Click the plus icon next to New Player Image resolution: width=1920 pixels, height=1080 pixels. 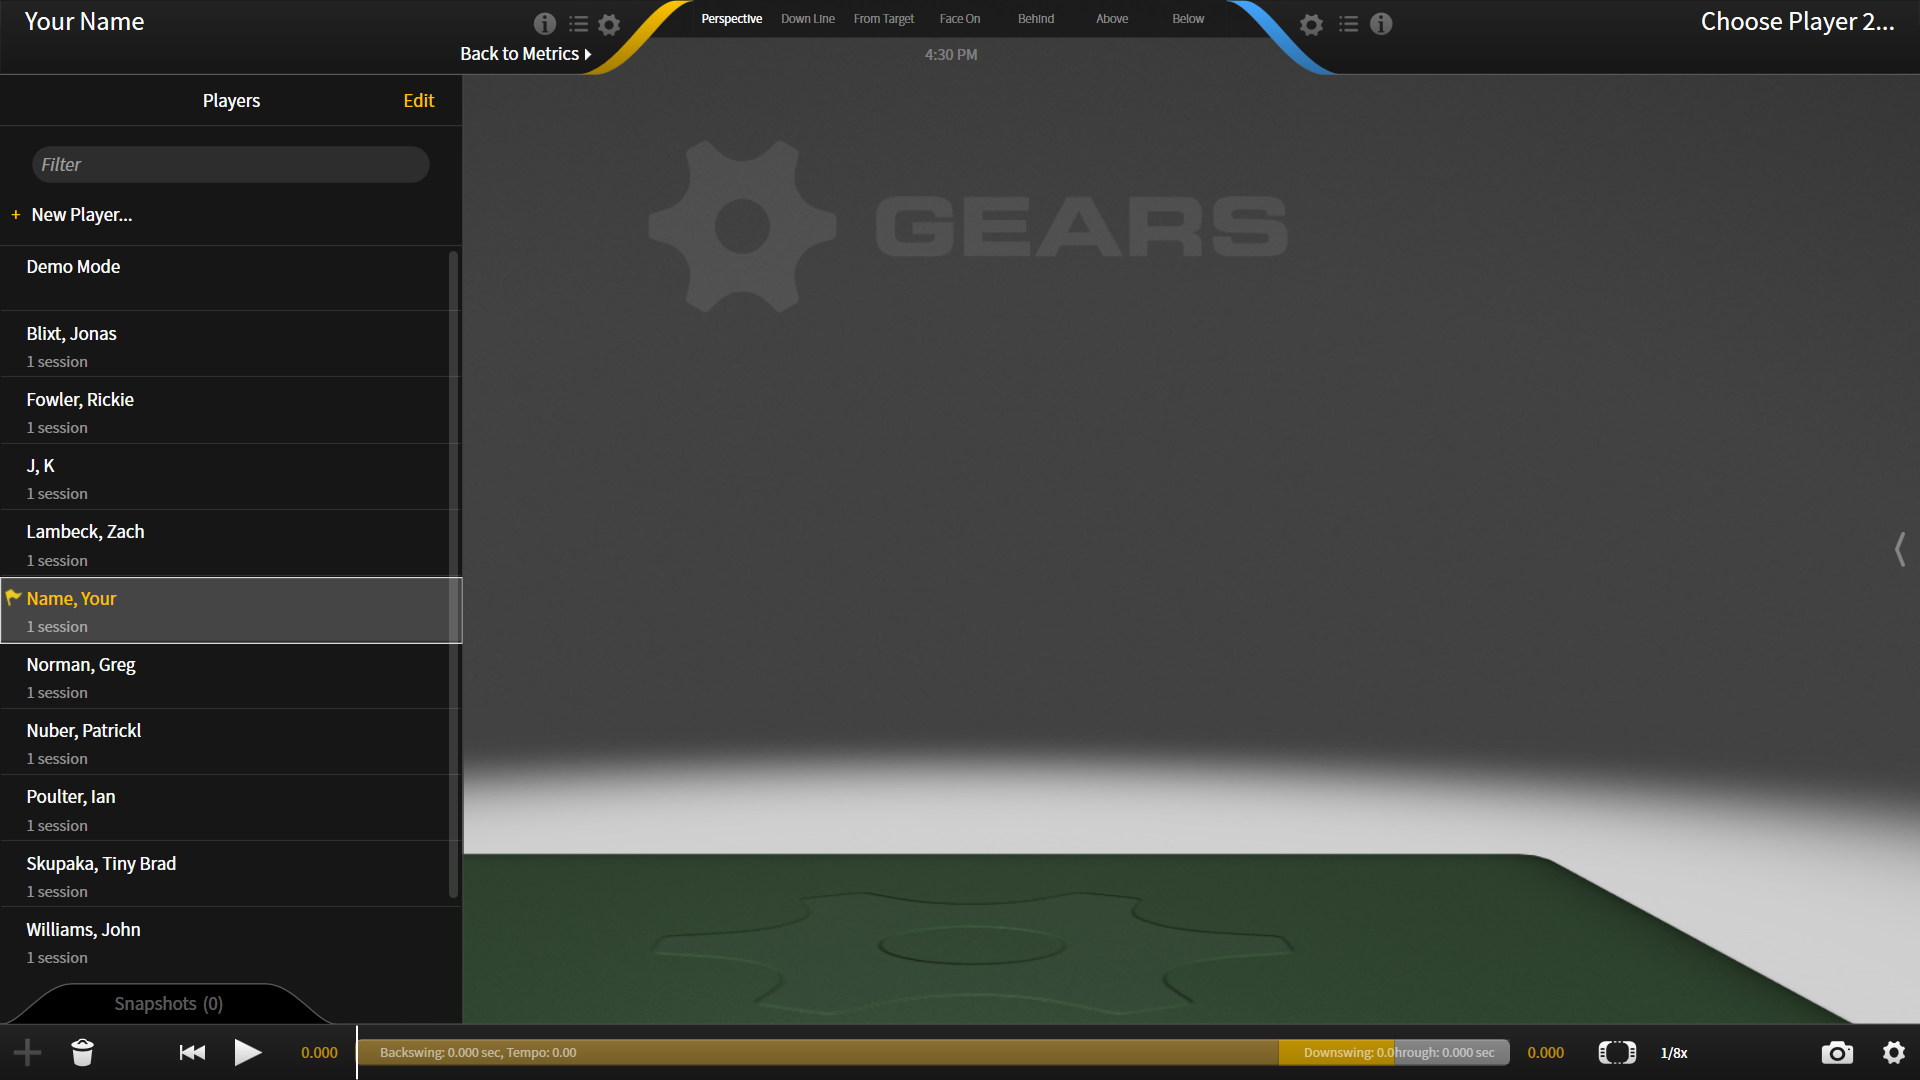[16, 215]
